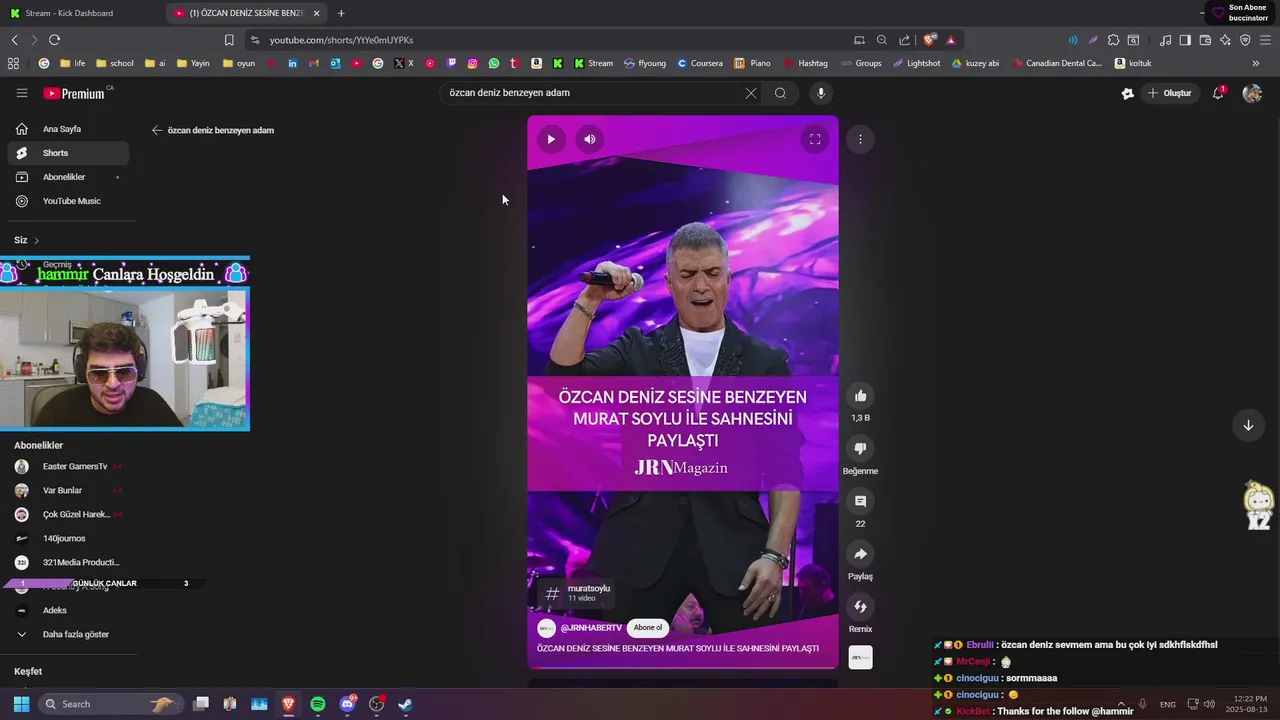Open the browser extensions puzzle icon
This screenshot has height=720, width=1280.
[x=1113, y=40]
